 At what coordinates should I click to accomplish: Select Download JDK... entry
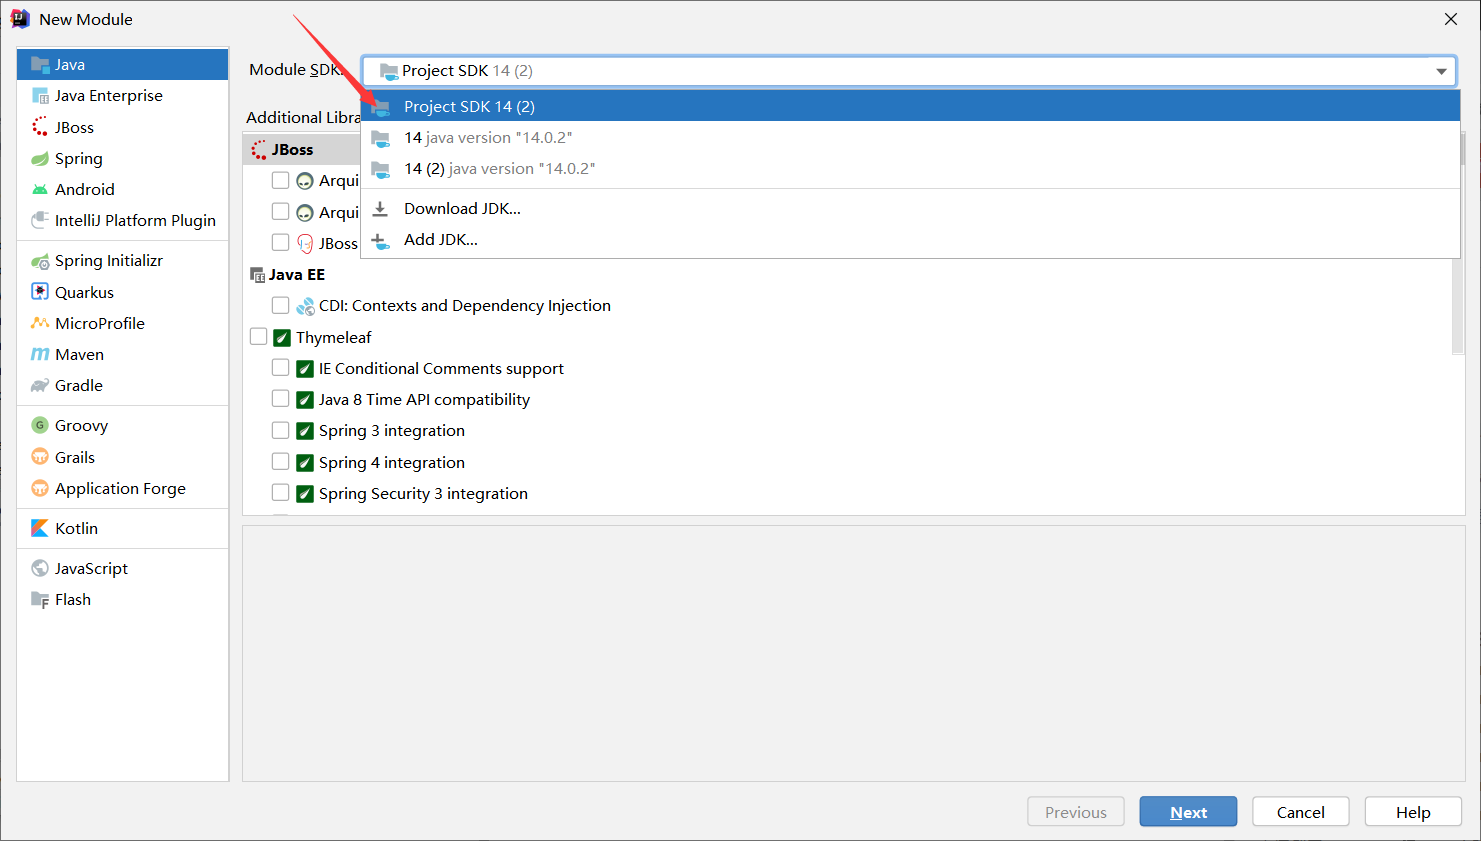(x=910, y=209)
